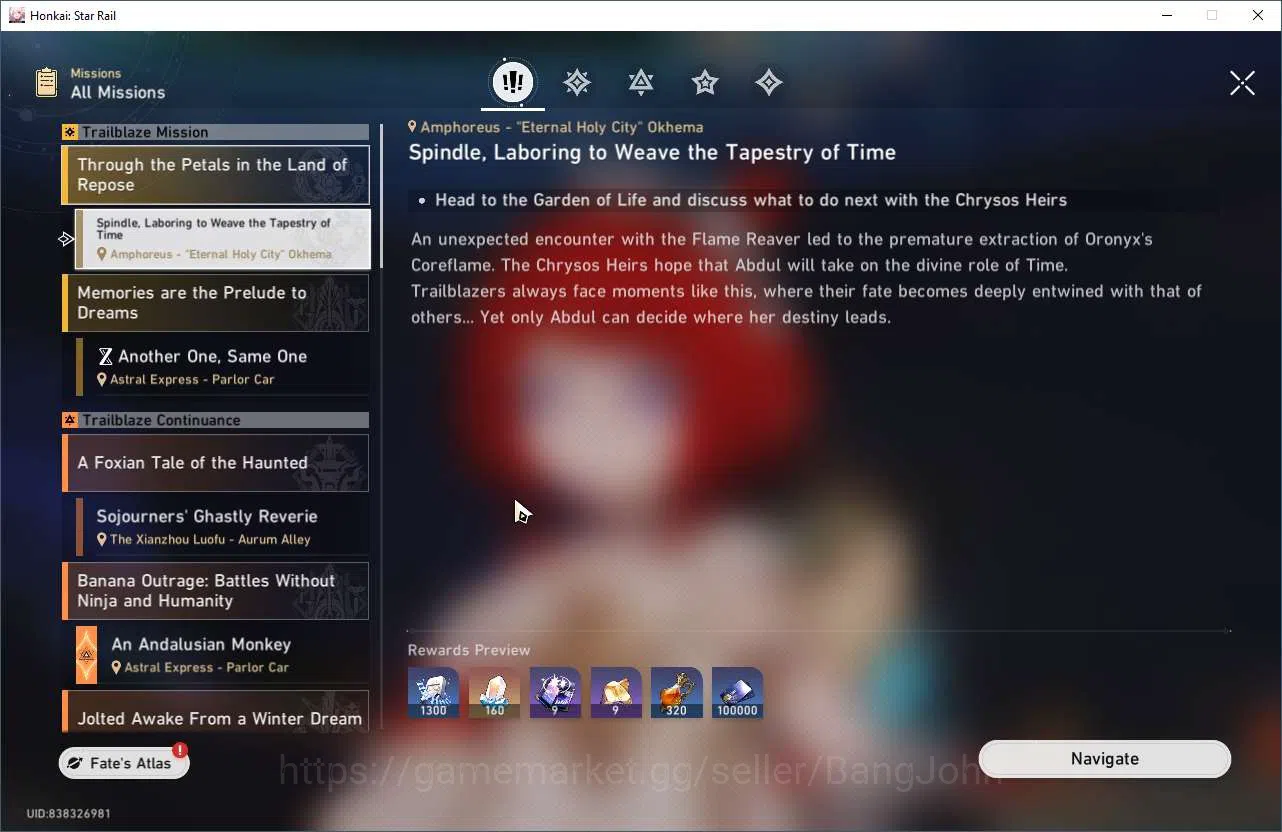Click Astral Express location under Another One, Same One
The height and width of the screenshot is (832, 1282).
click(x=192, y=380)
